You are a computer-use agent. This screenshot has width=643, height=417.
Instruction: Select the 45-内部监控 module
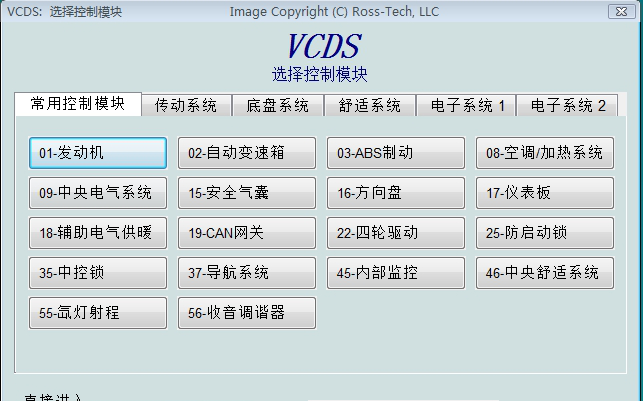(396, 273)
